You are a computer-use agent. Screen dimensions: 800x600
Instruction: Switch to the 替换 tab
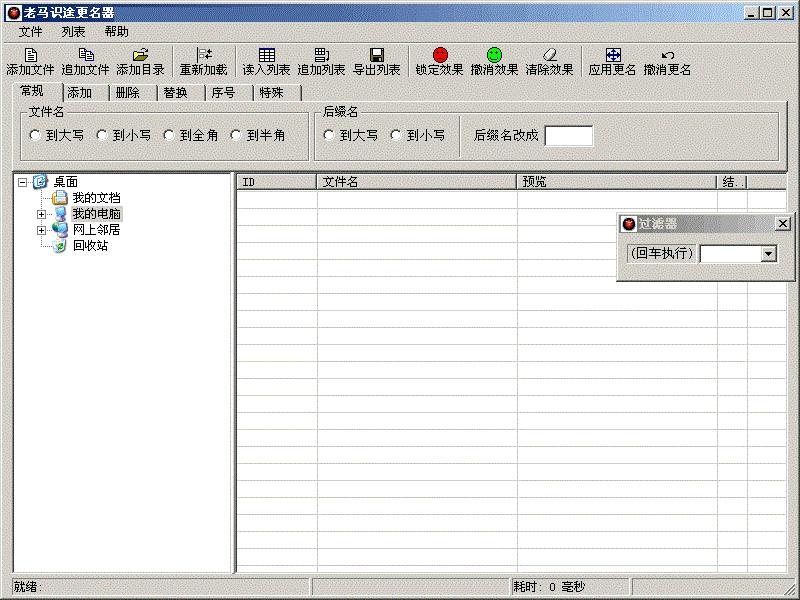pyautogui.click(x=174, y=93)
